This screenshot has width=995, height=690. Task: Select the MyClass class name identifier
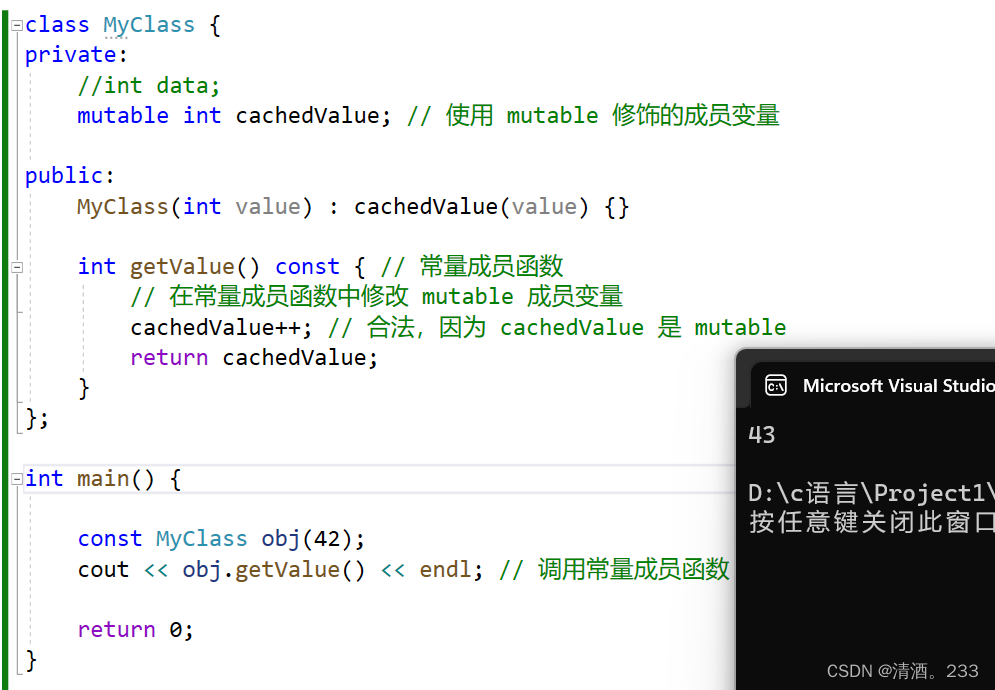pos(148,24)
